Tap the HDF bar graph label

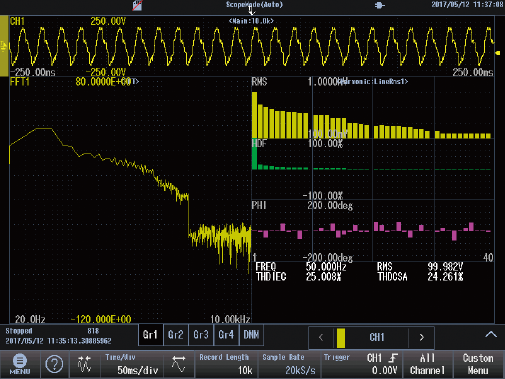(259, 143)
